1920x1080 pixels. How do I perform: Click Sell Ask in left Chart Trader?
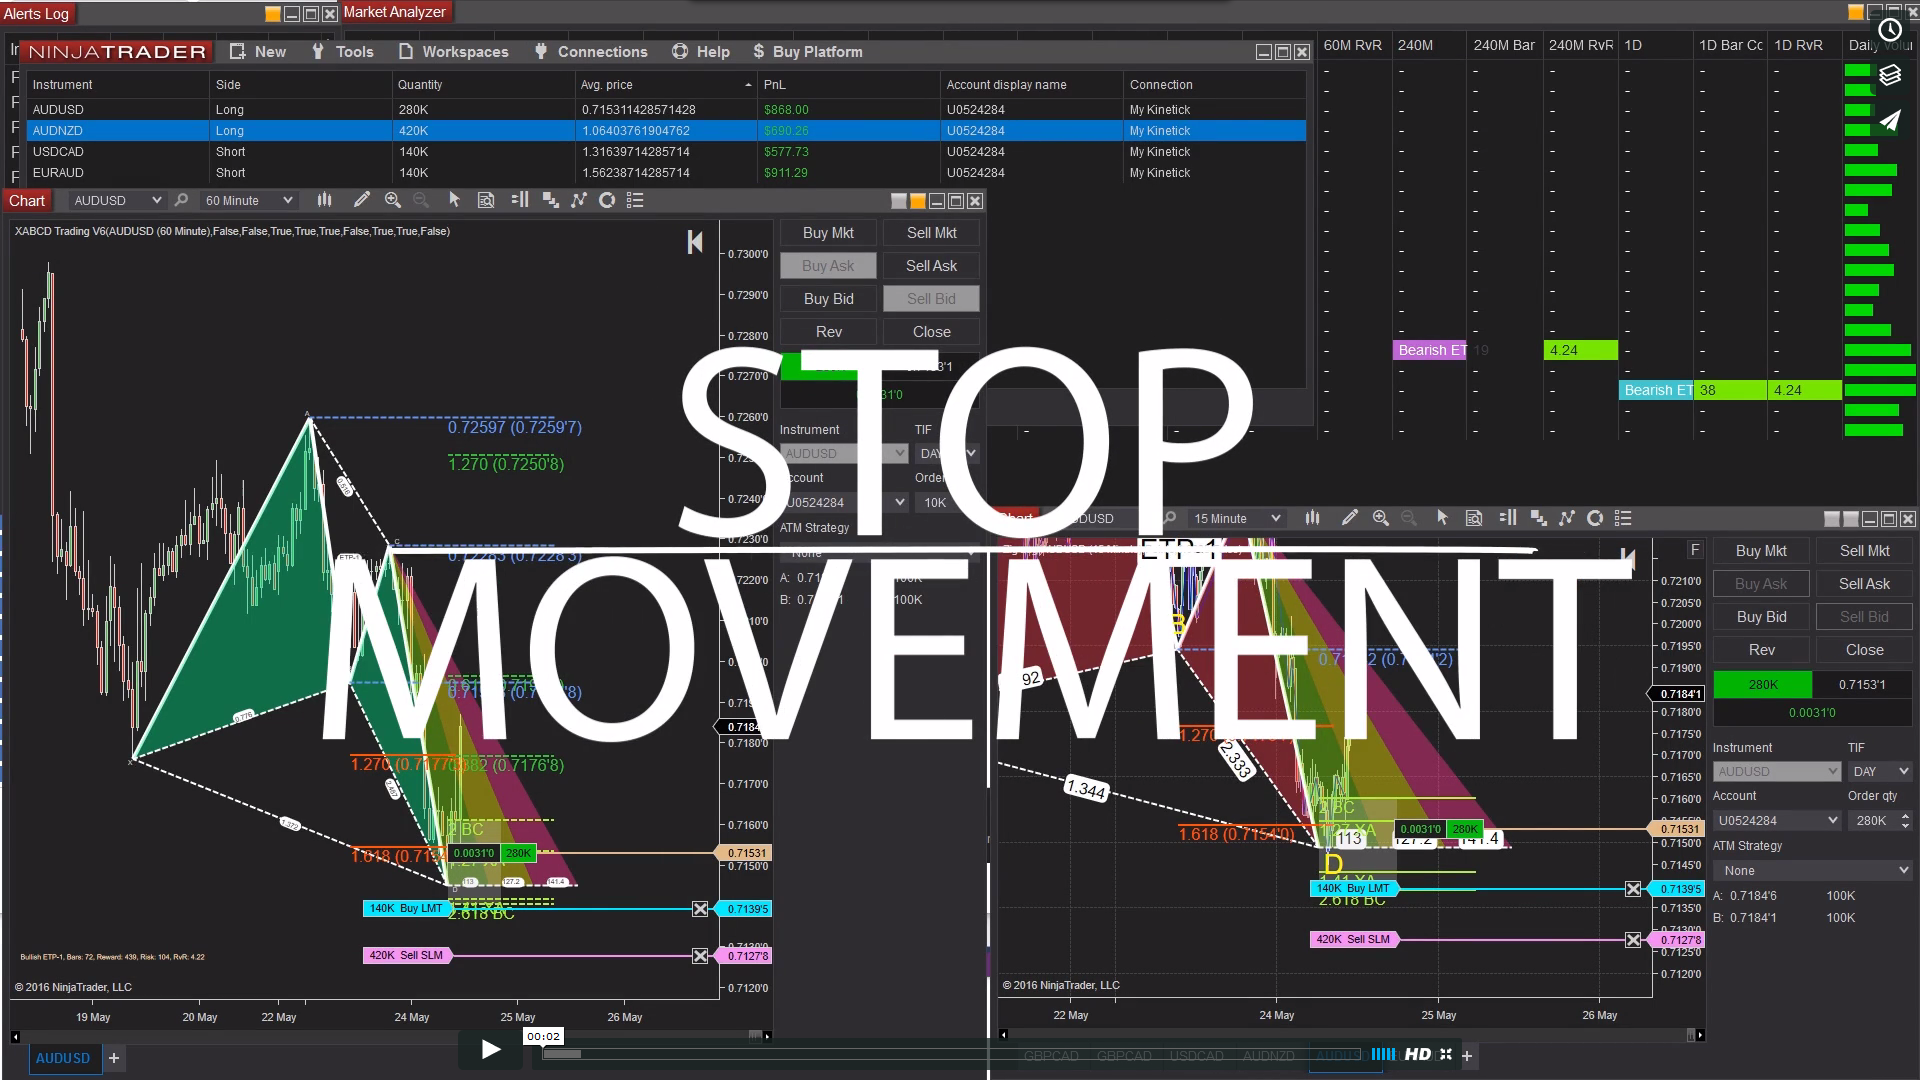(x=931, y=265)
